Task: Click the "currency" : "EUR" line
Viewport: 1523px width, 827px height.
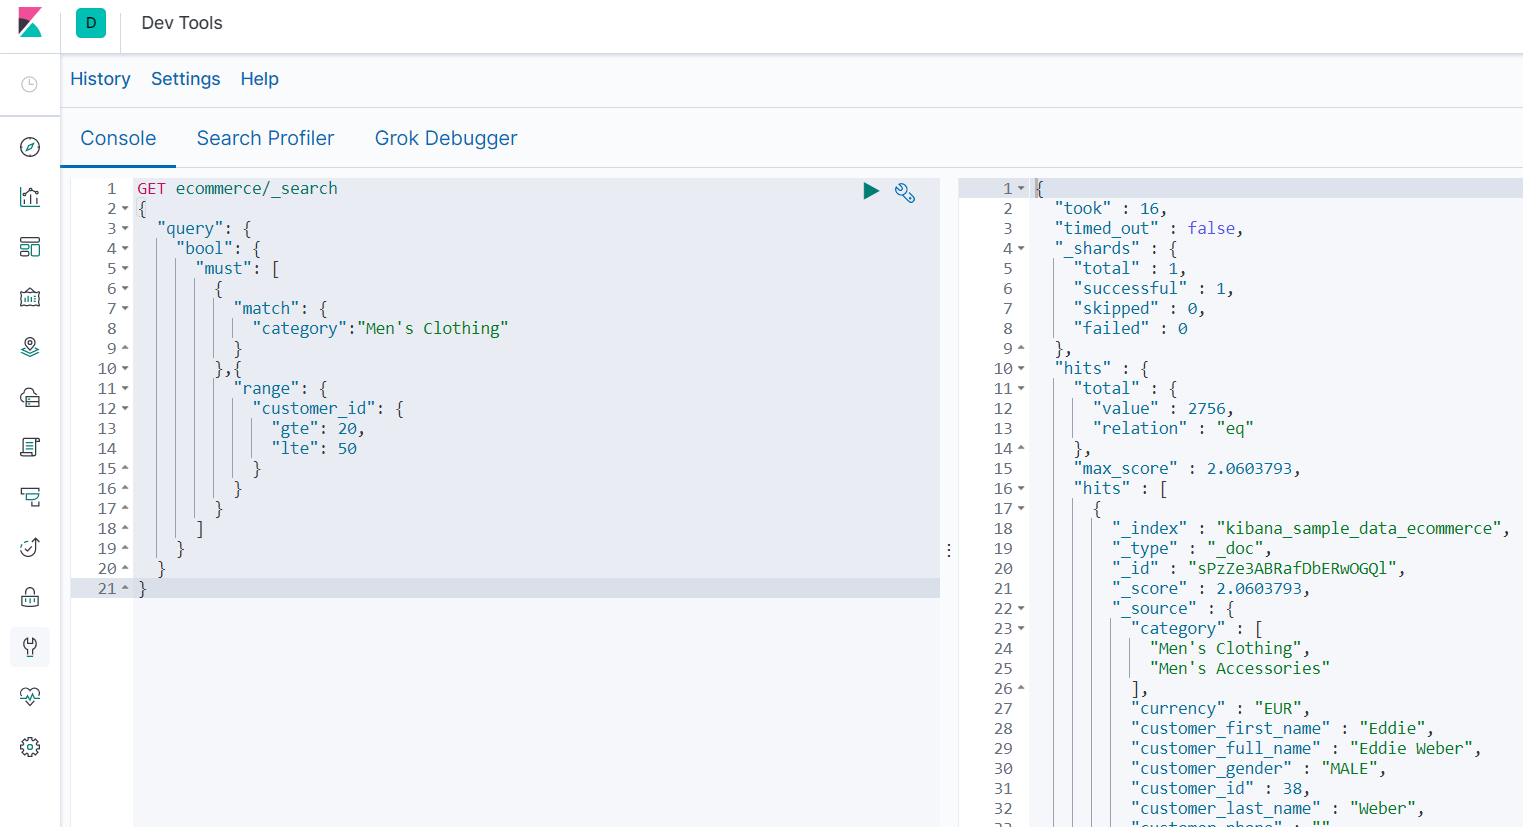Action: point(1220,708)
